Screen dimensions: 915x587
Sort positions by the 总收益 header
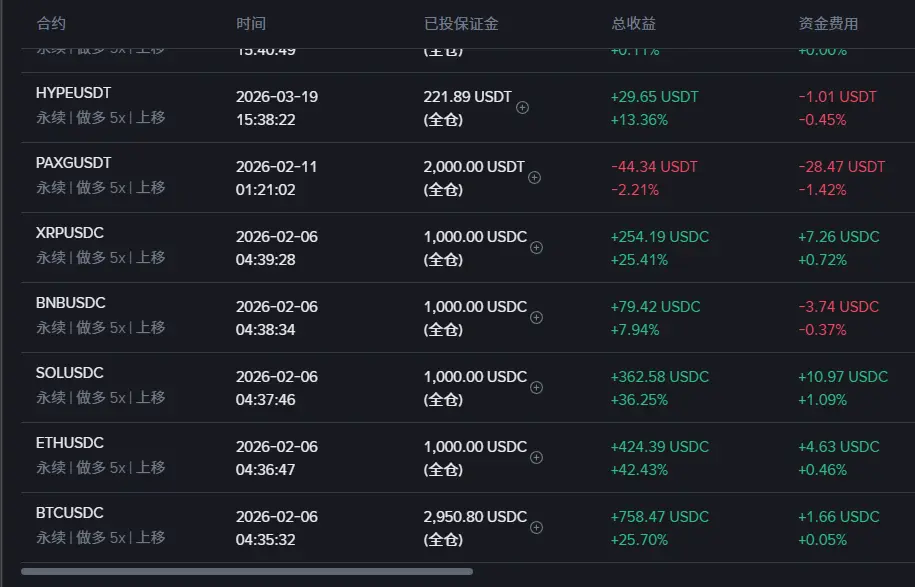click(x=634, y=23)
